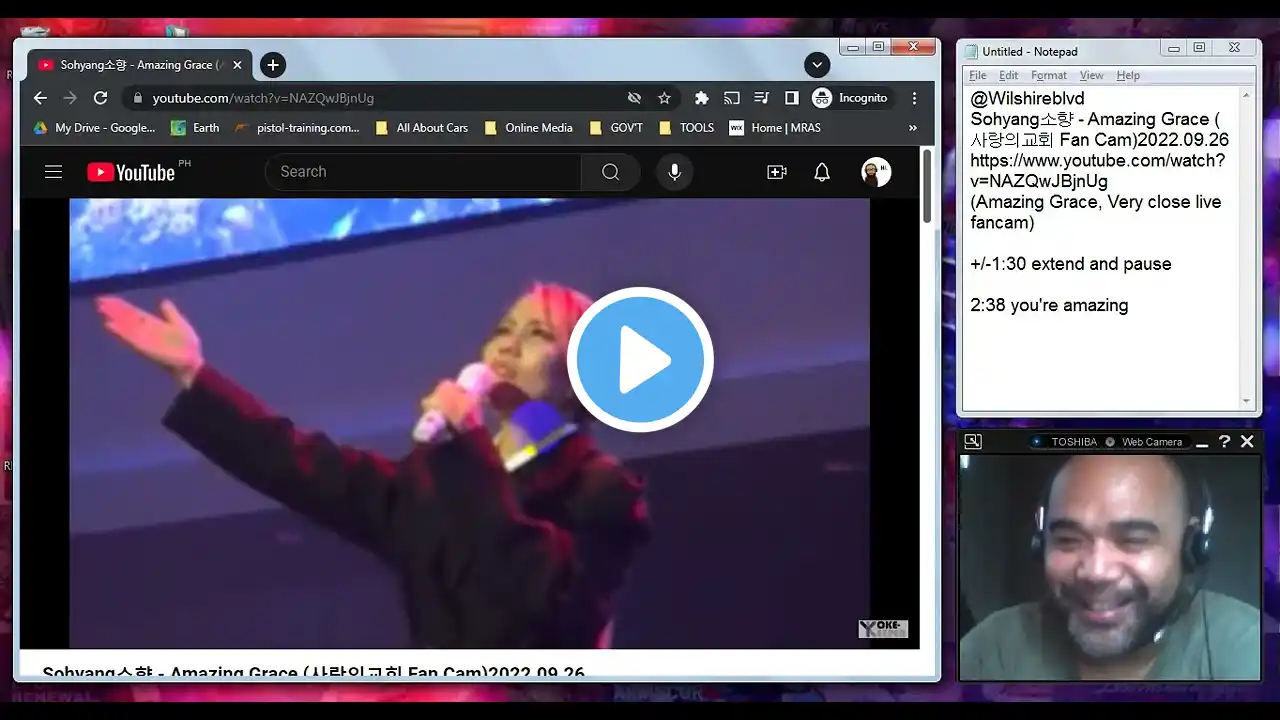
Task: Open Chrome media controls icon
Action: (x=762, y=98)
